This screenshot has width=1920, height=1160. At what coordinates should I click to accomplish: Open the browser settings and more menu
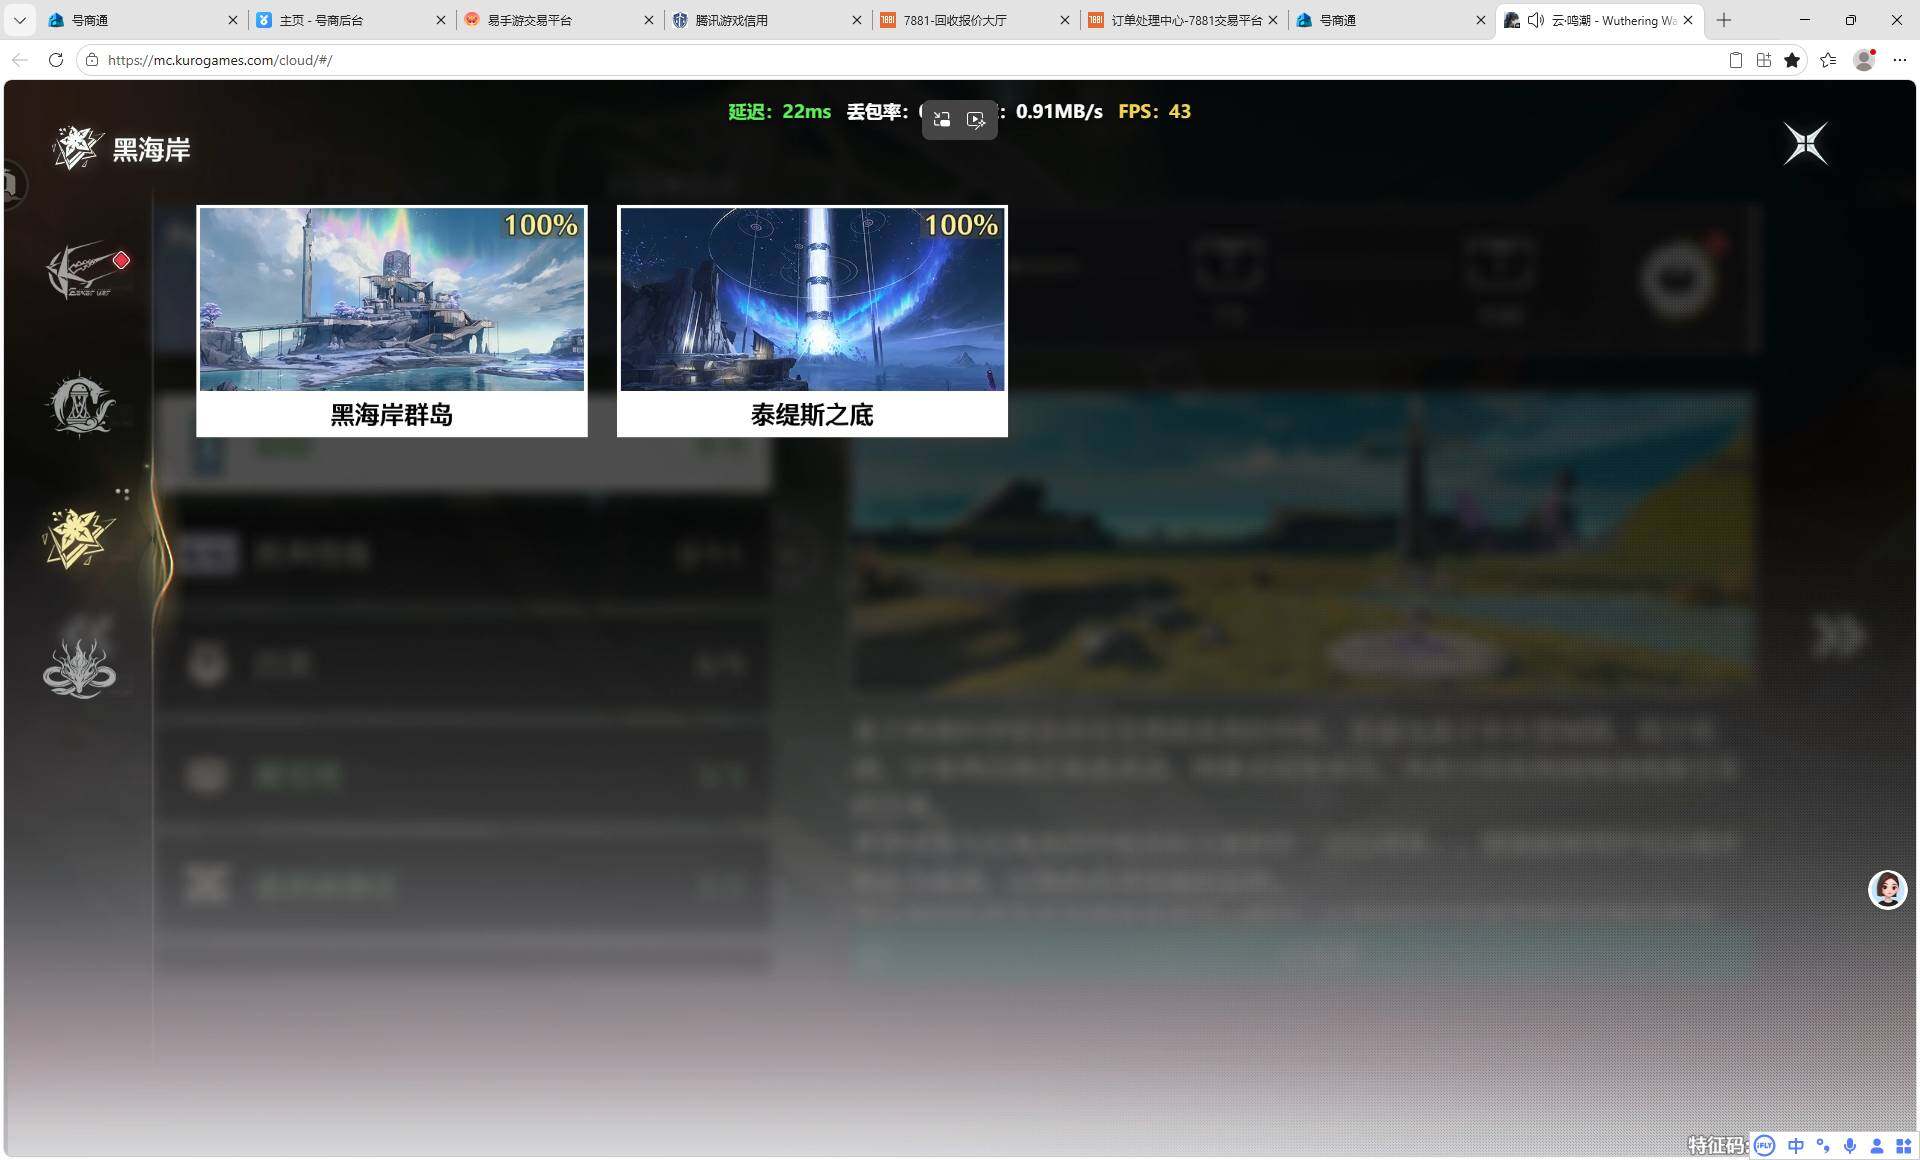pyautogui.click(x=1900, y=60)
